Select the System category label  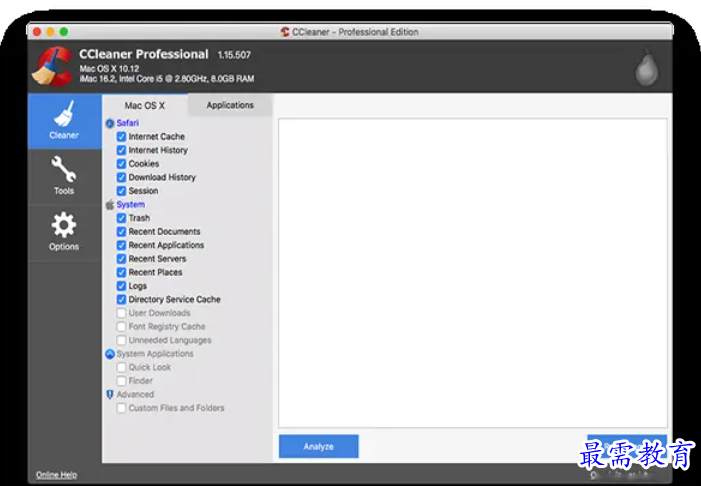point(131,204)
